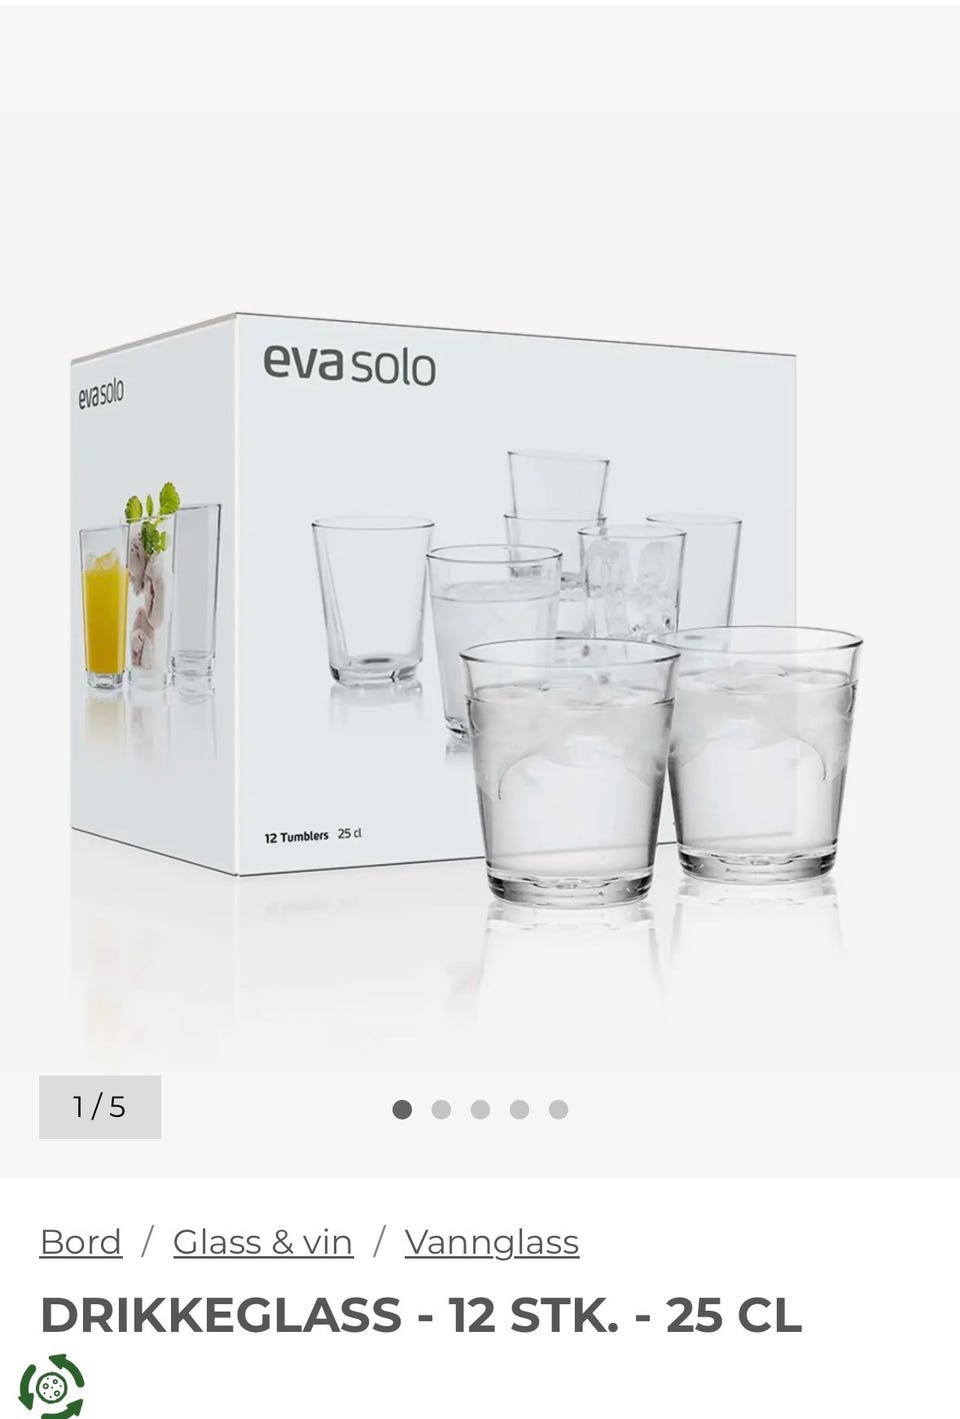Go to the Vannglass category link

492,1242
